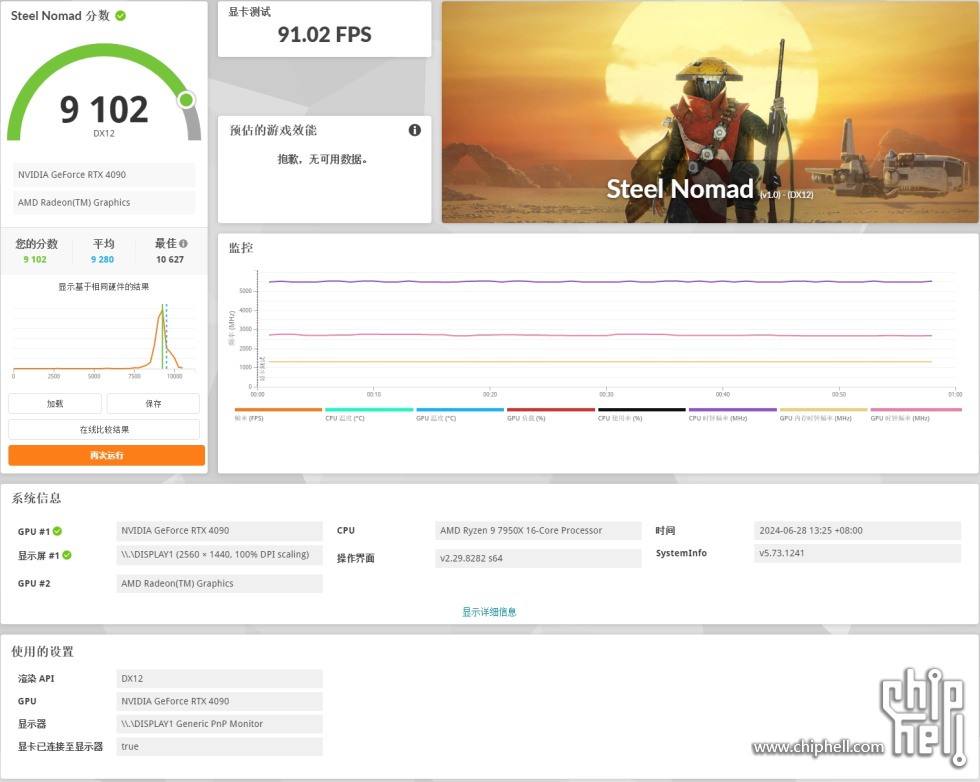This screenshot has width=980, height=782.
Task: Run the benchmark again with 再次运行
Action: pos(106,455)
